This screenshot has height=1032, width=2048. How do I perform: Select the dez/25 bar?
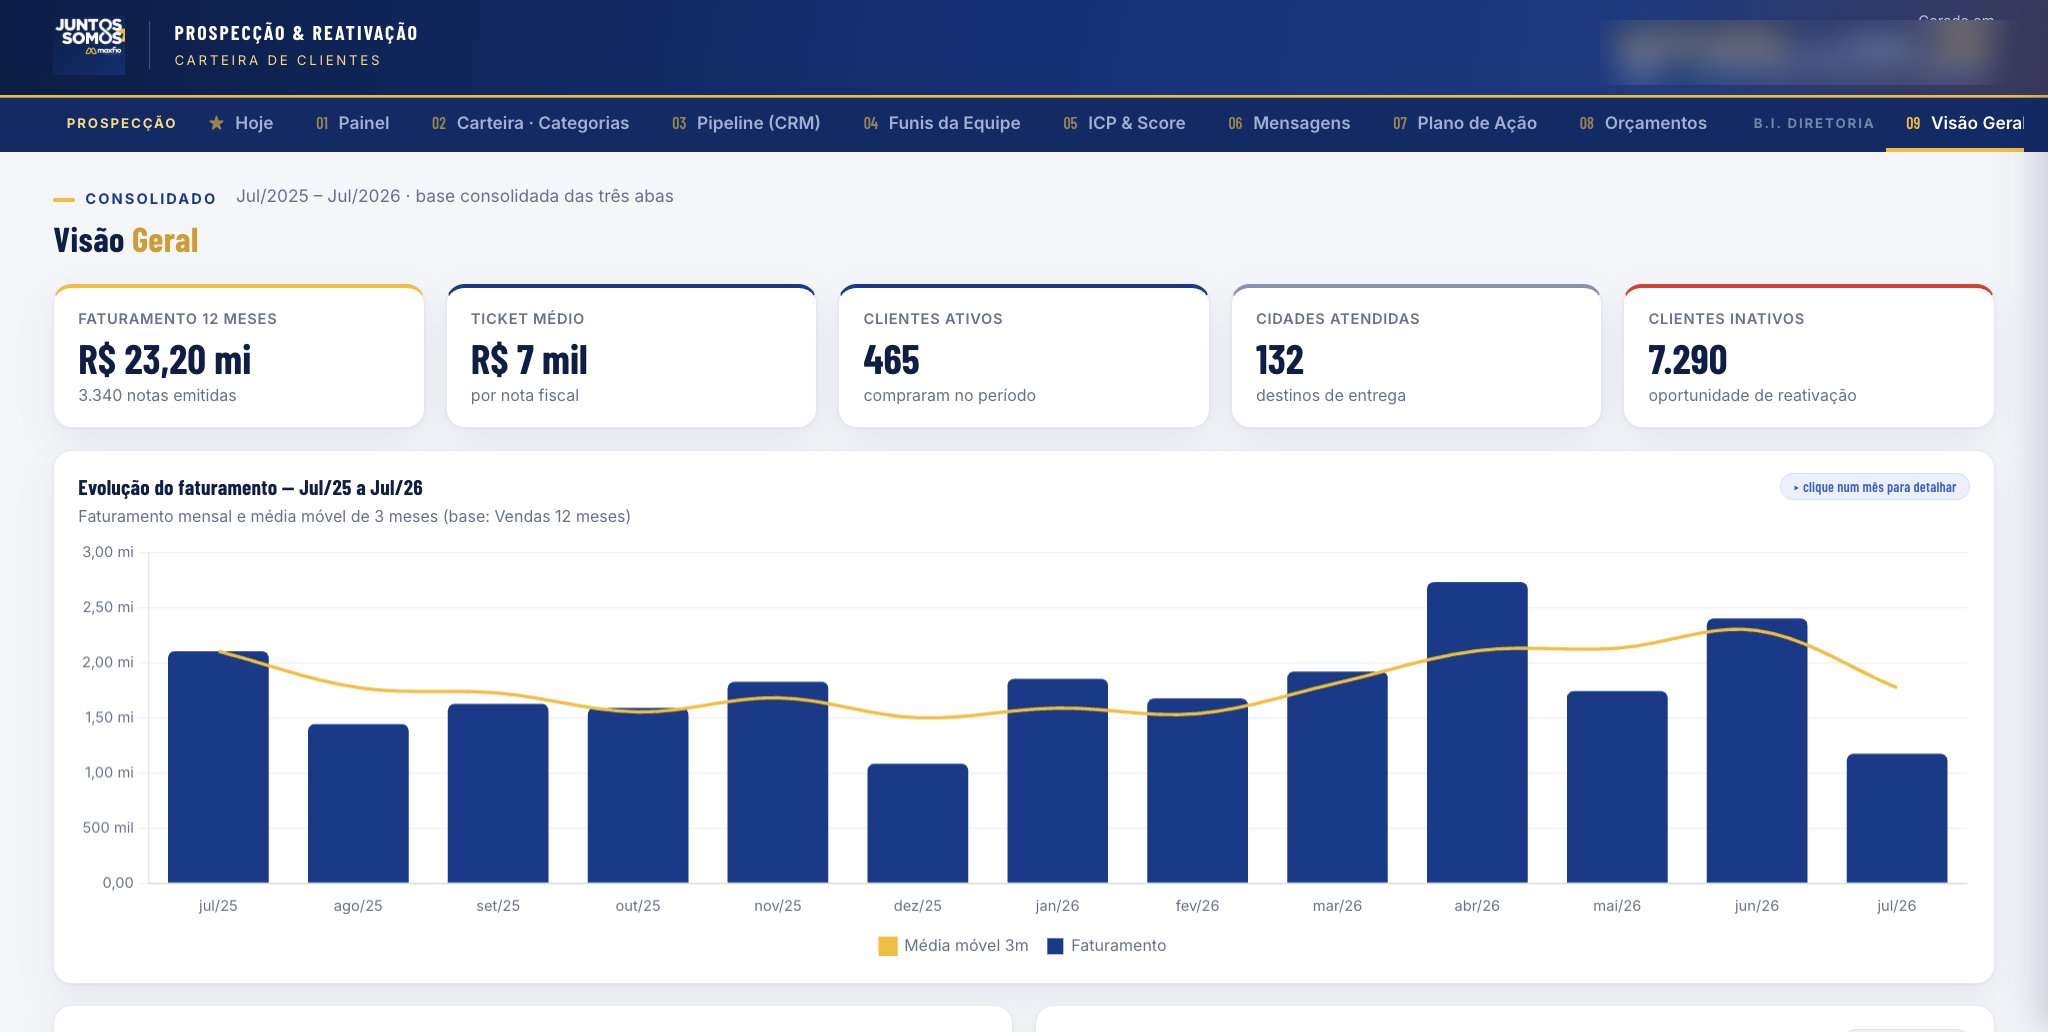point(918,823)
